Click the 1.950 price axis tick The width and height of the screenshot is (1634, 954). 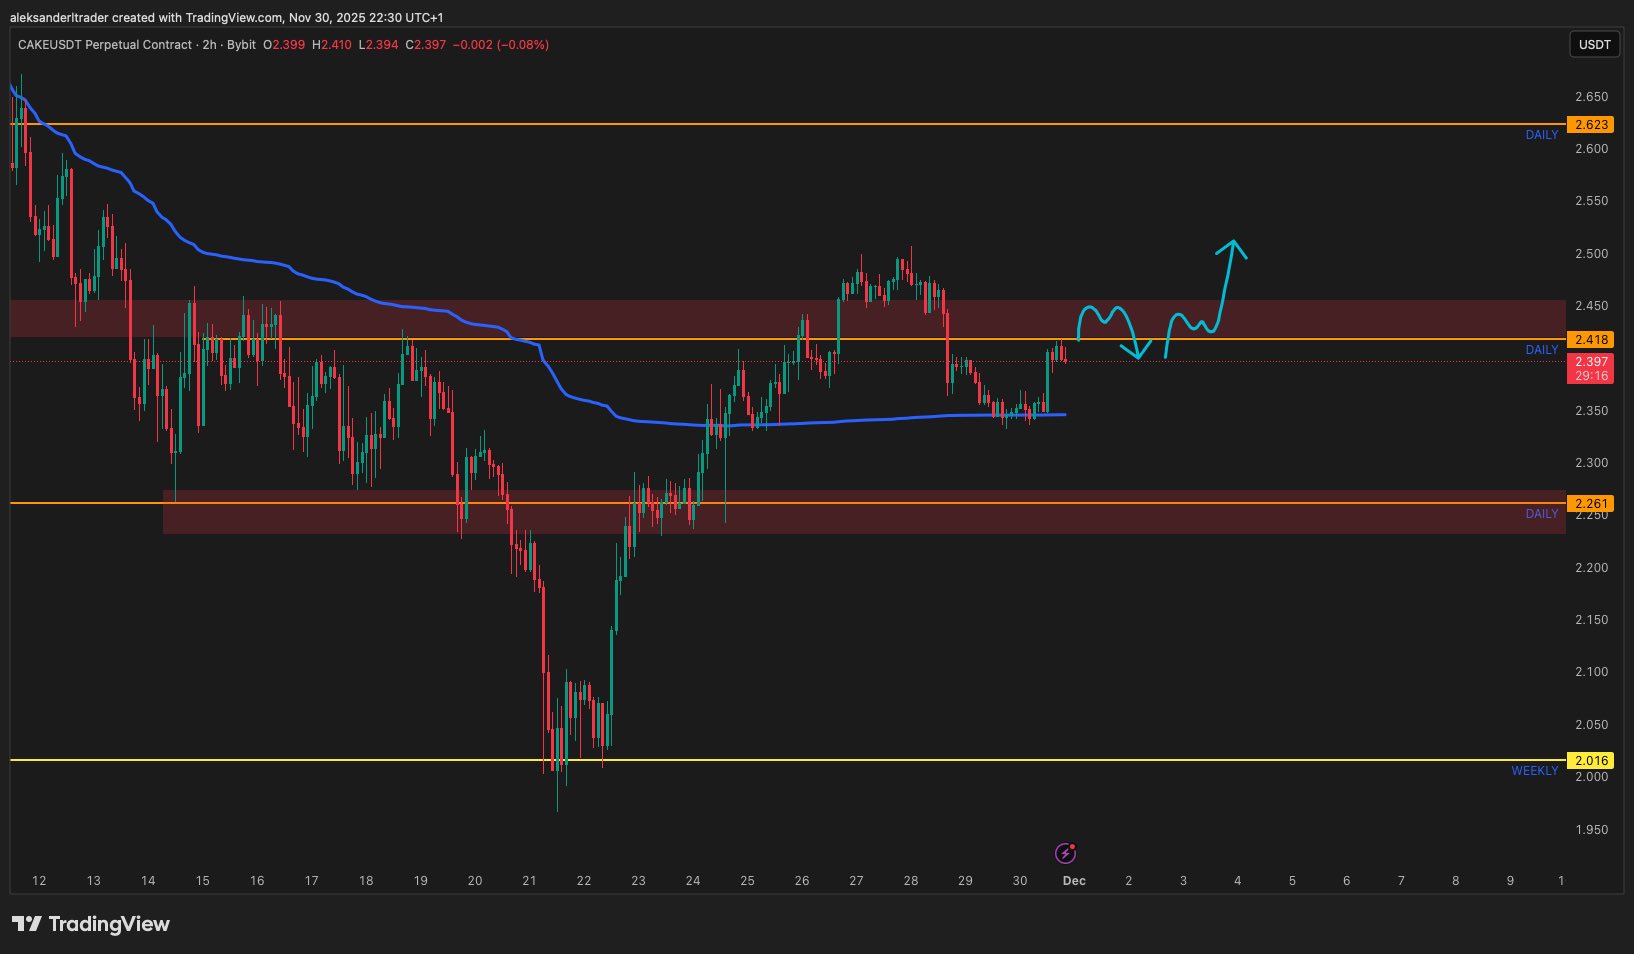coord(1591,830)
